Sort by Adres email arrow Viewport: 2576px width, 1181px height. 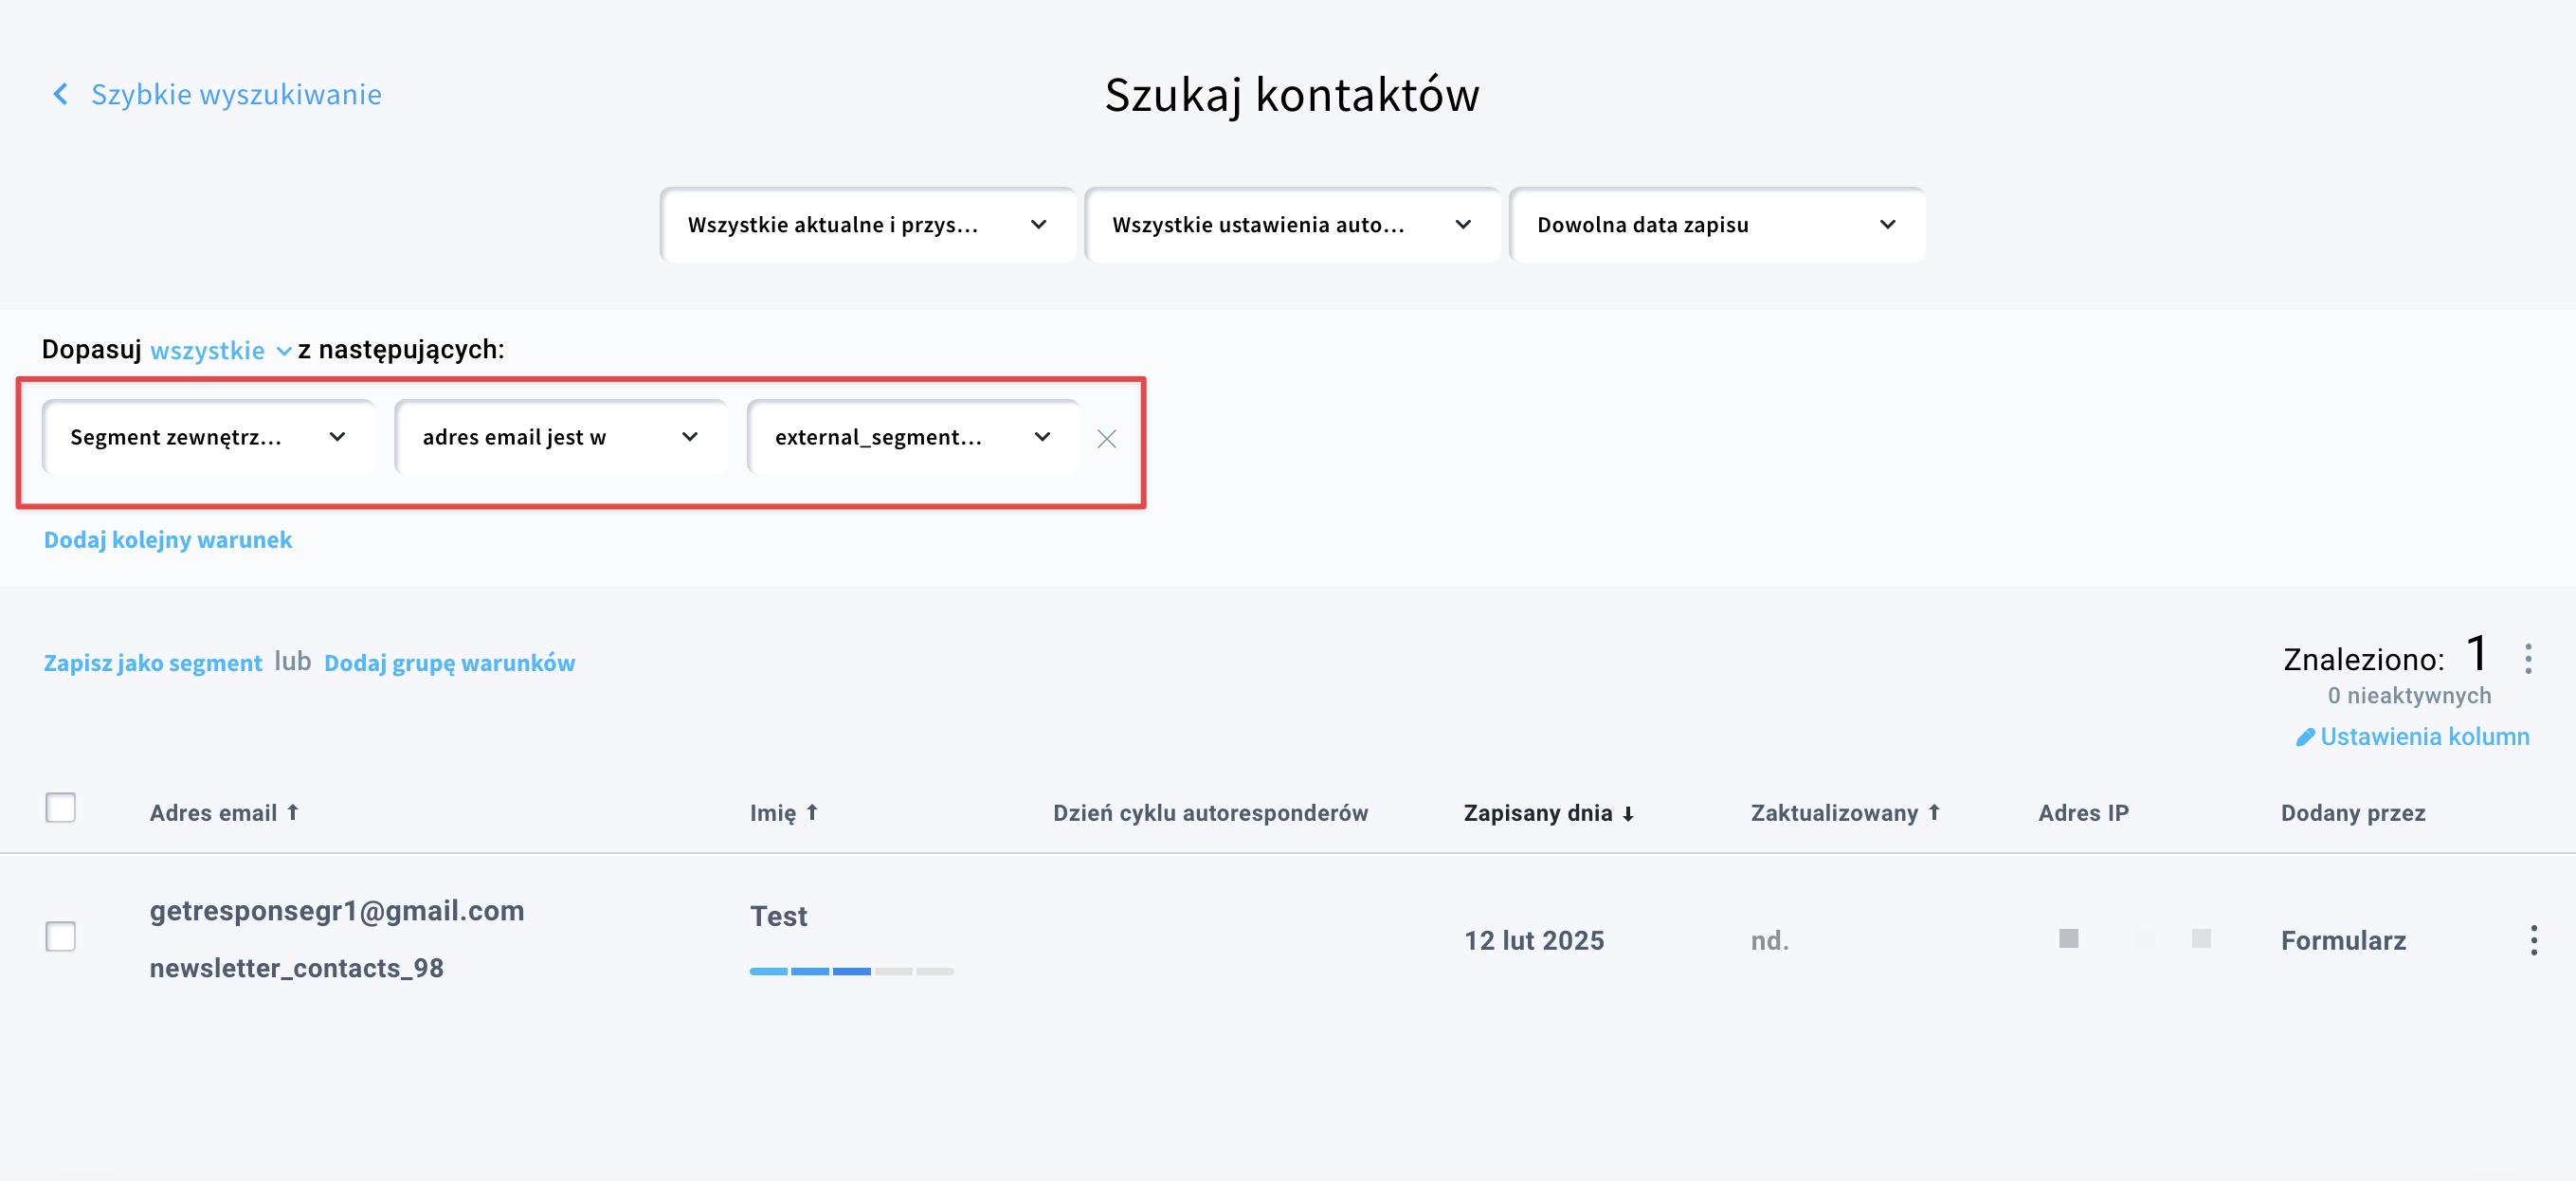[293, 812]
